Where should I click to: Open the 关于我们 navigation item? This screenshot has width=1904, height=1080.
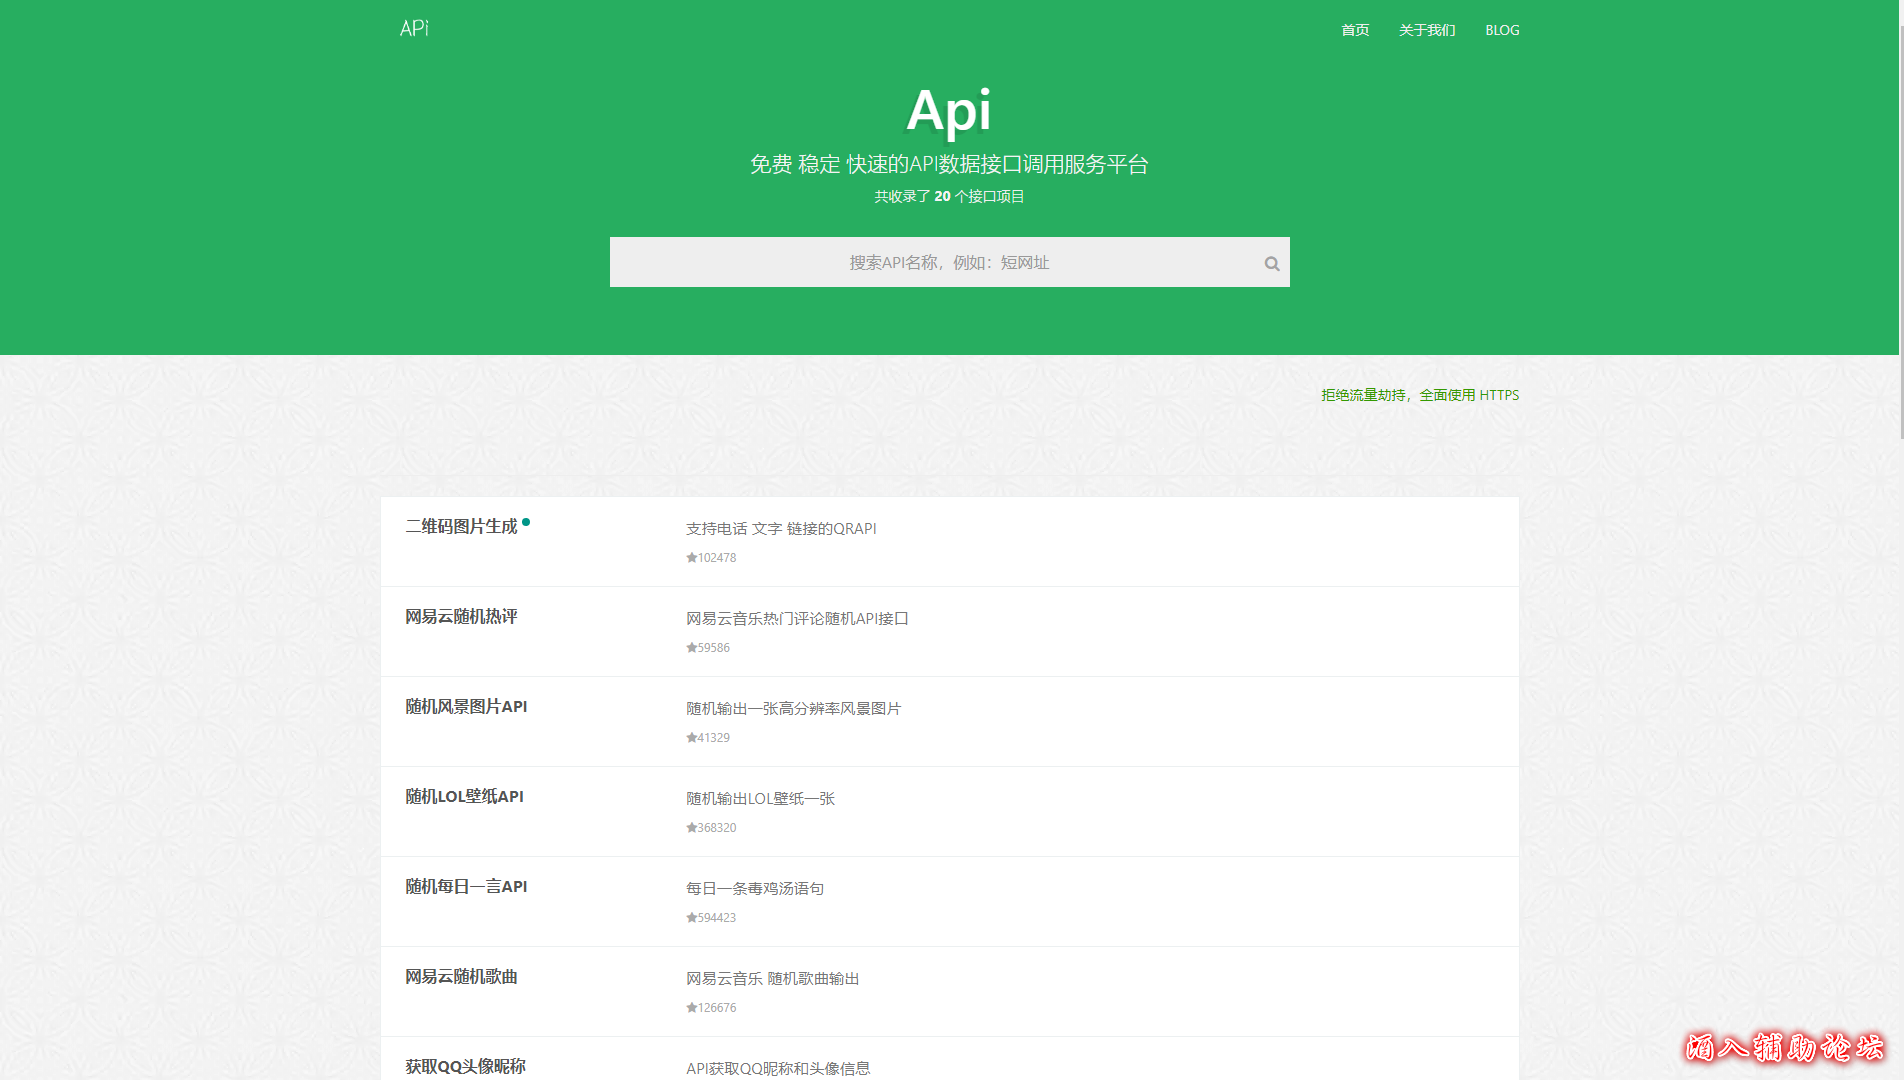click(x=1427, y=30)
